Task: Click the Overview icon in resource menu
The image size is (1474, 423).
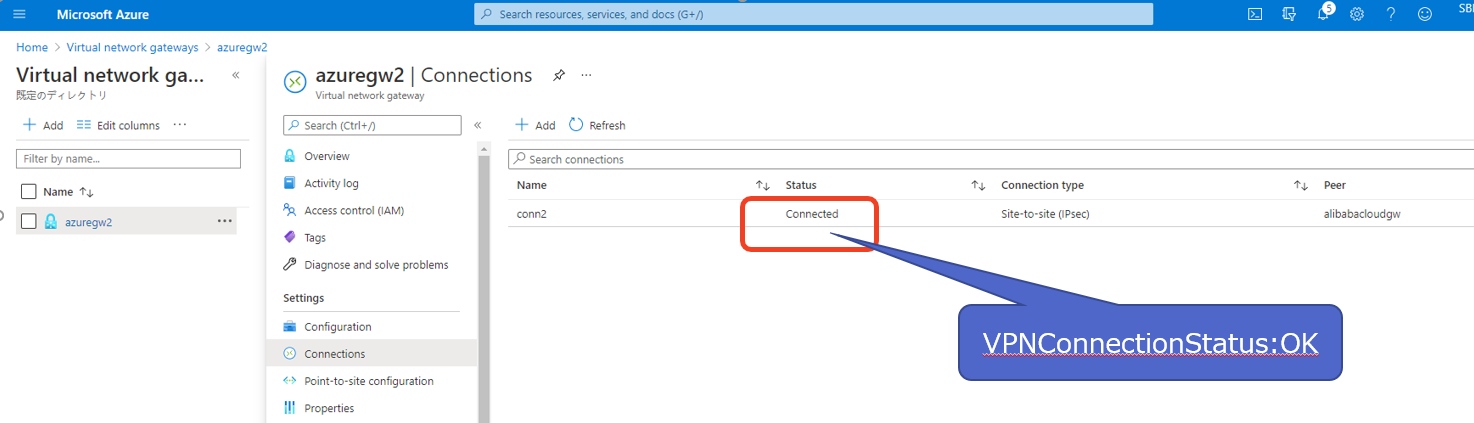Action: [290, 156]
